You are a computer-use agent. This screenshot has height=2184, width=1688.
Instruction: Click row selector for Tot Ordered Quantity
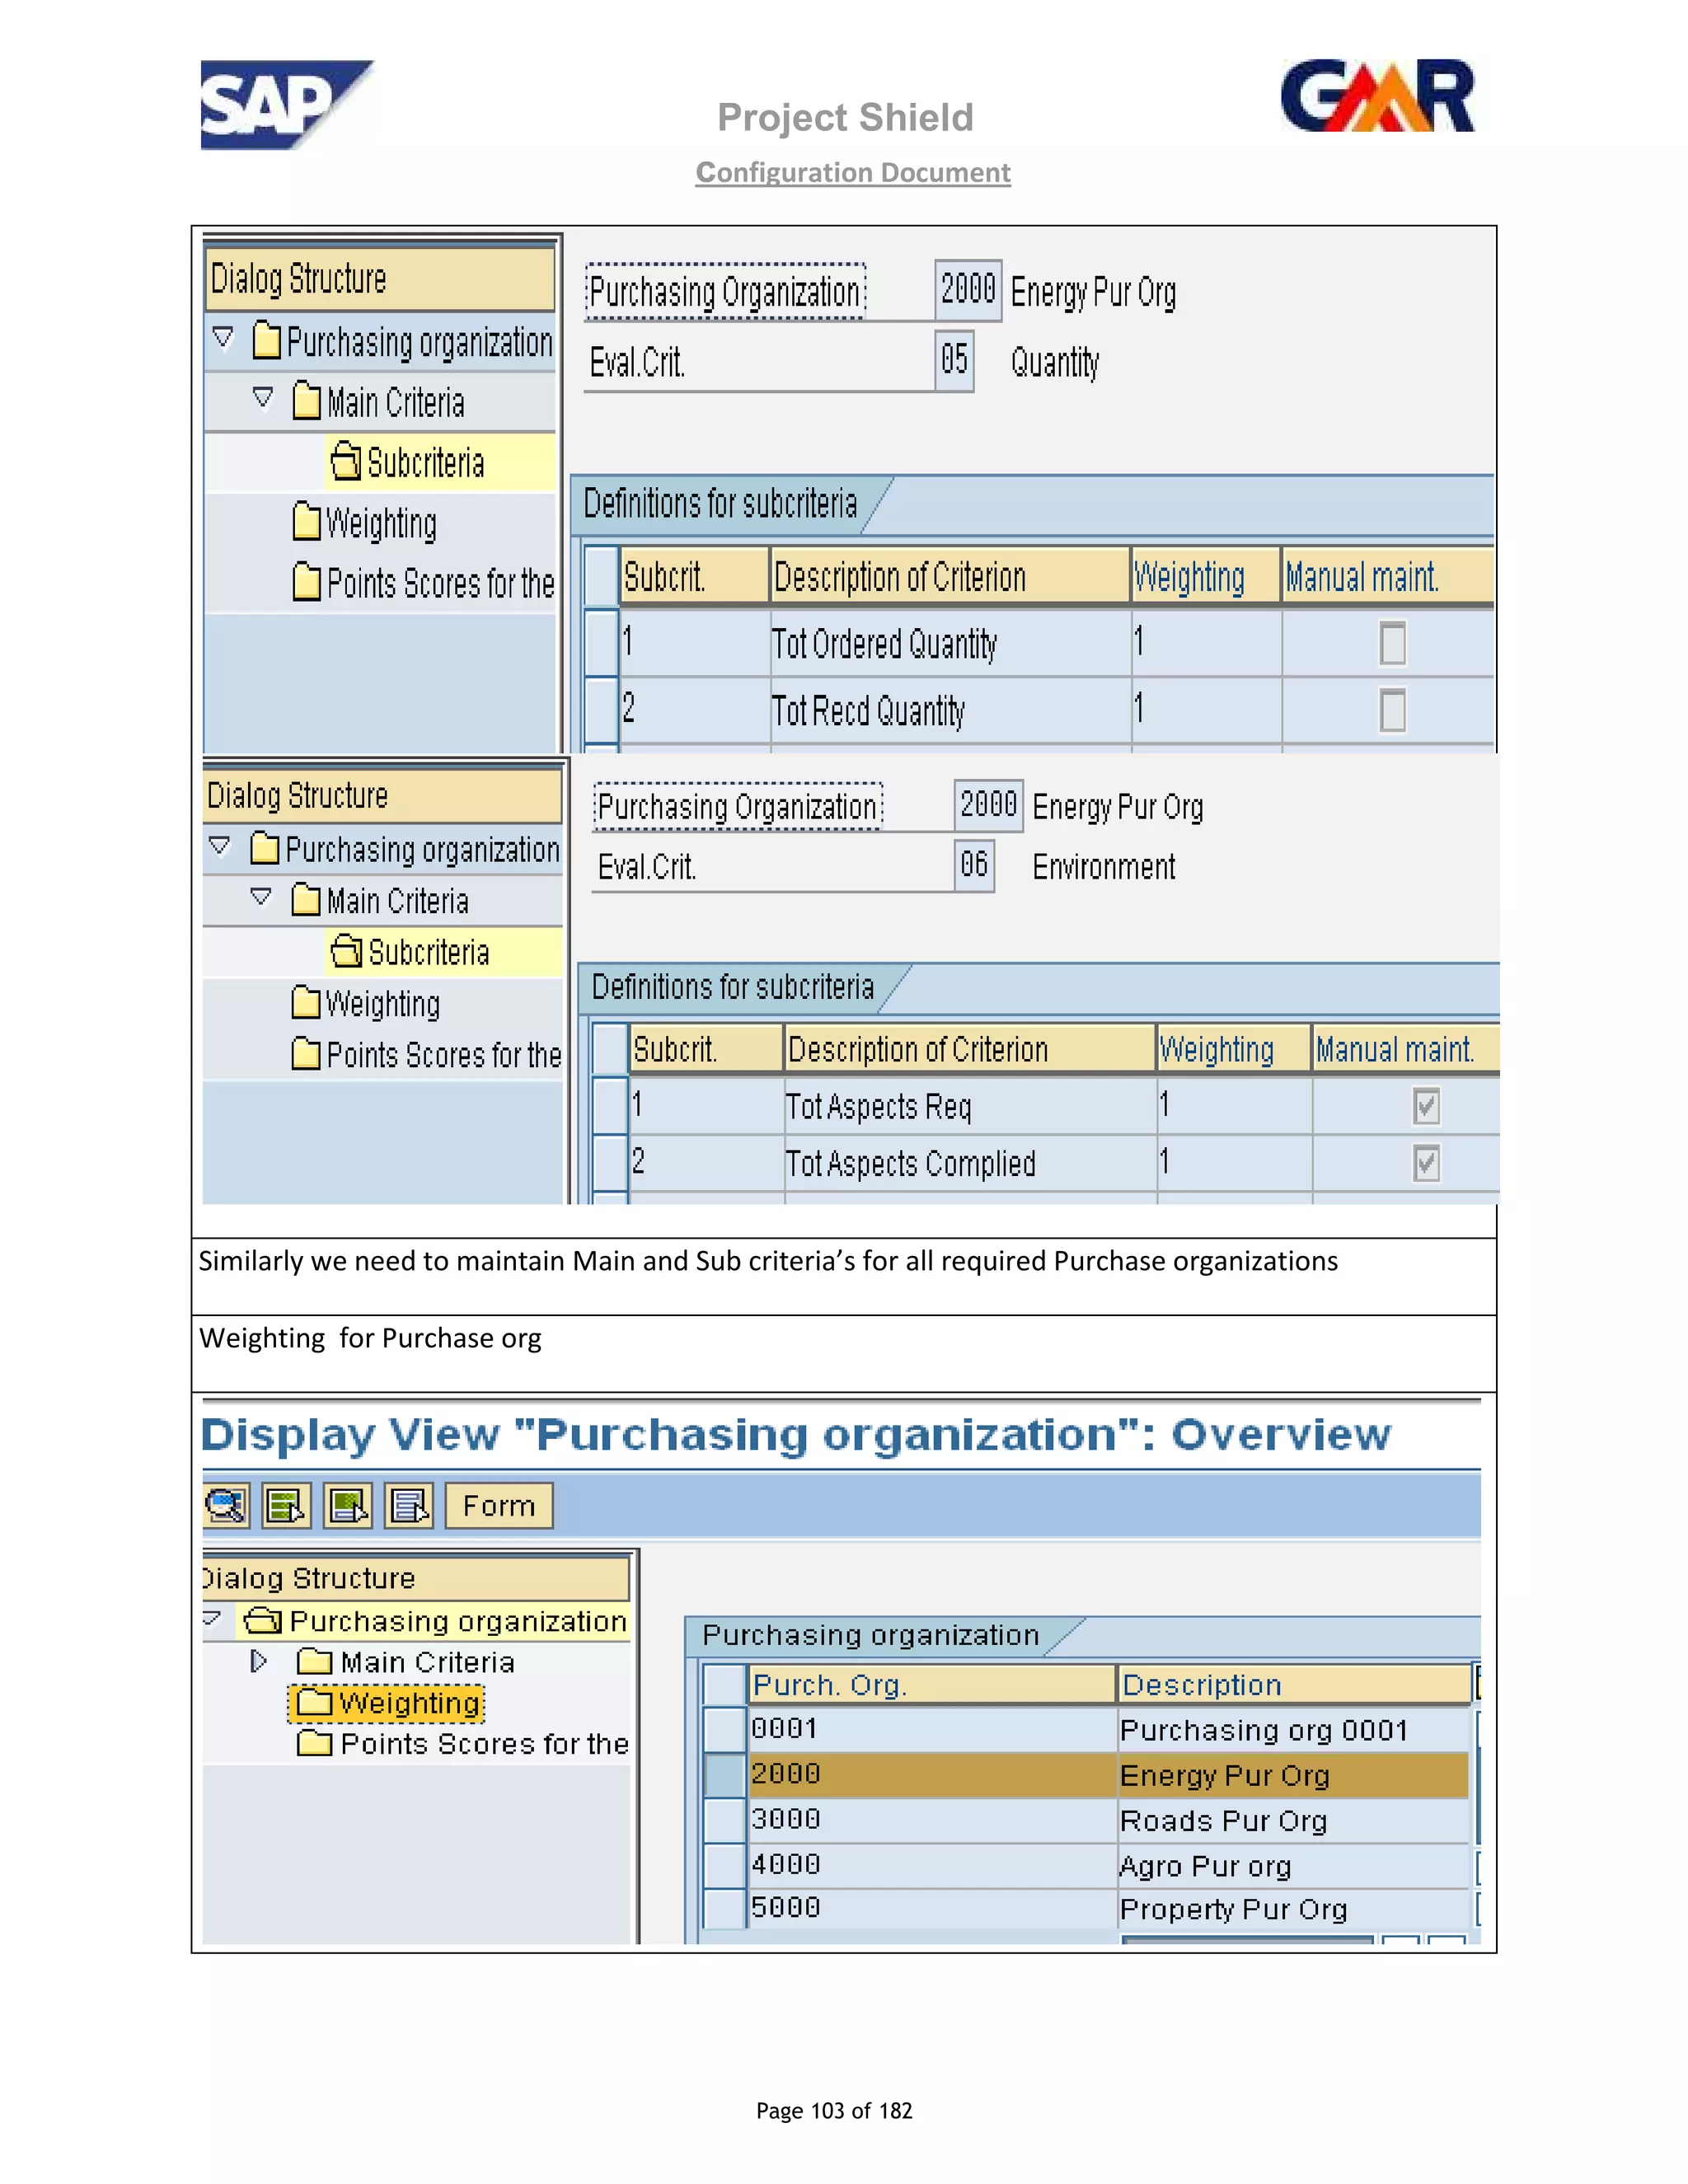click(x=601, y=643)
